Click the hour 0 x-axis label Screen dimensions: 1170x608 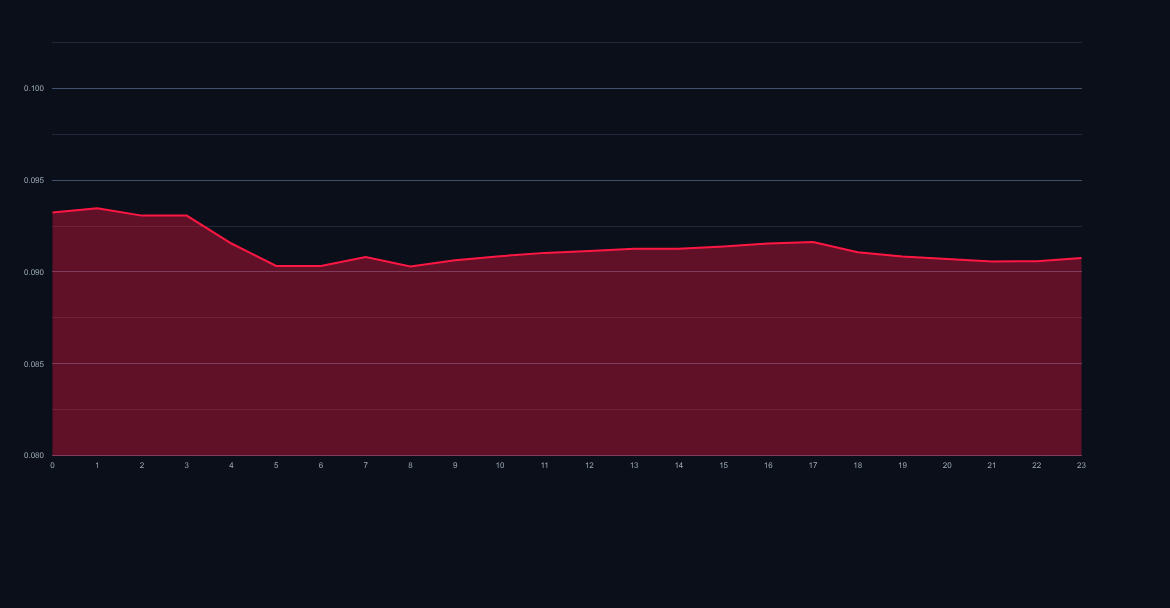53,465
